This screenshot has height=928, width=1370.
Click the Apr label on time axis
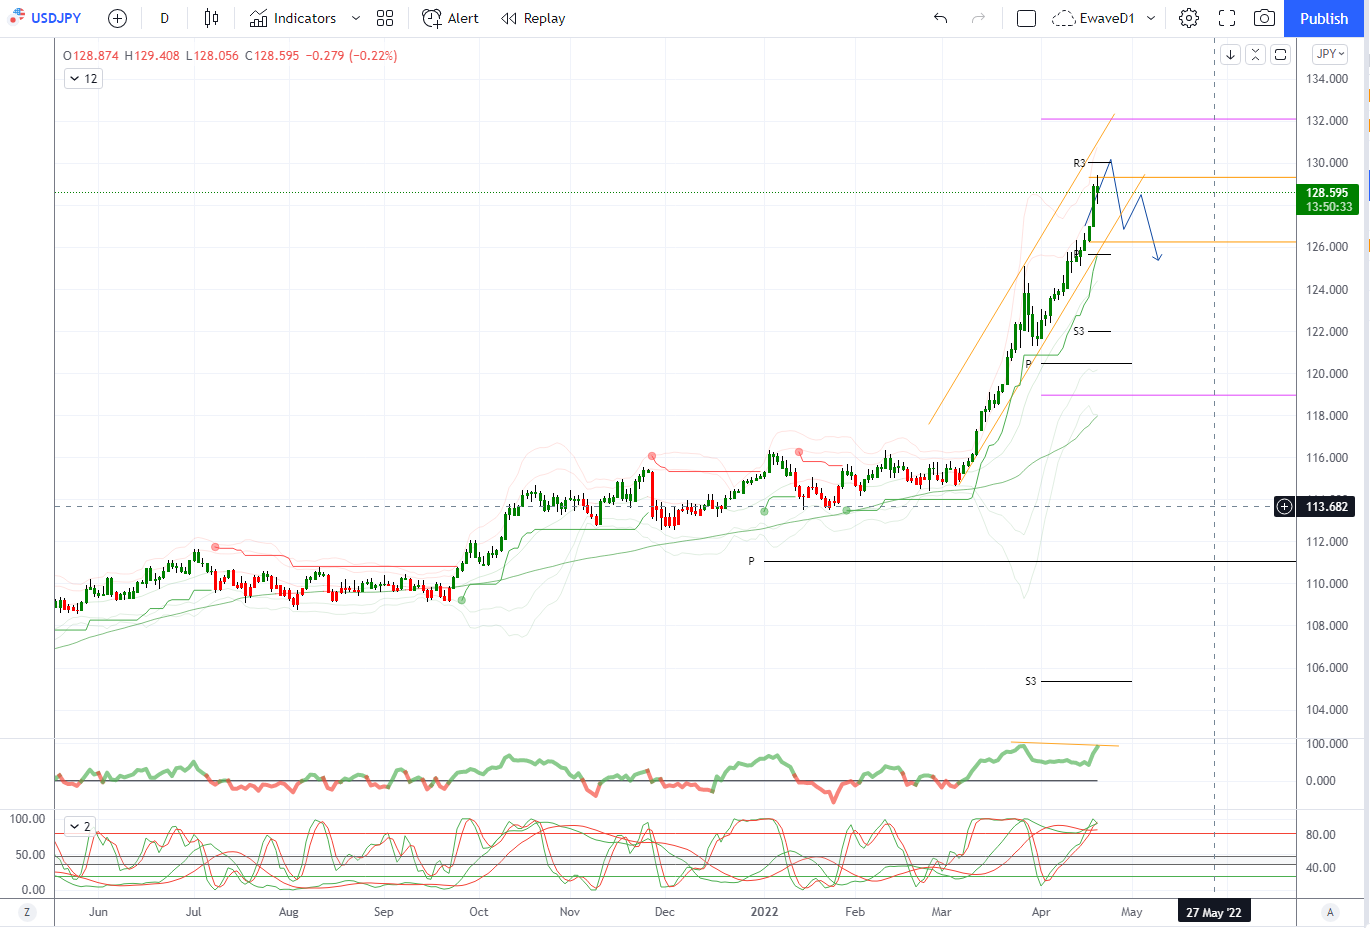(1041, 912)
